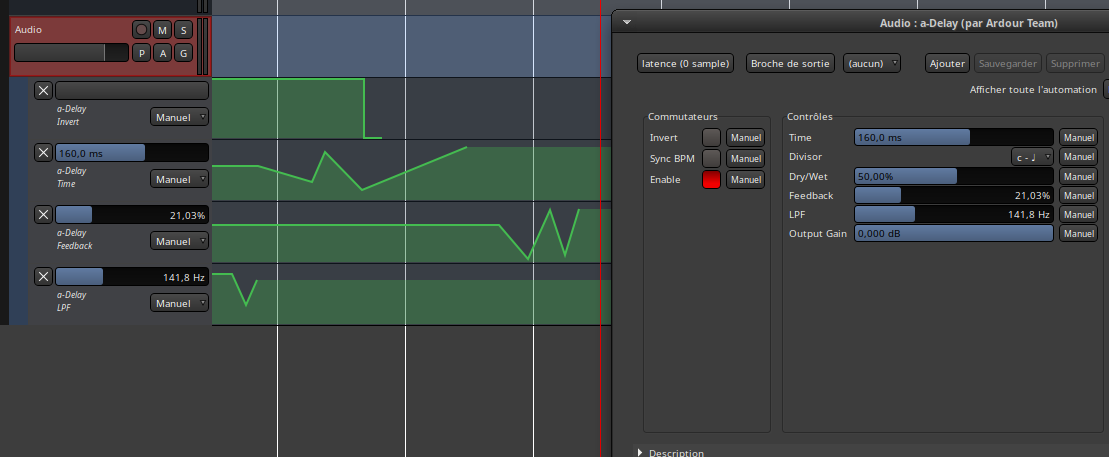
Task: Open the Audio track playlist (P) button
Action: [141, 53]
